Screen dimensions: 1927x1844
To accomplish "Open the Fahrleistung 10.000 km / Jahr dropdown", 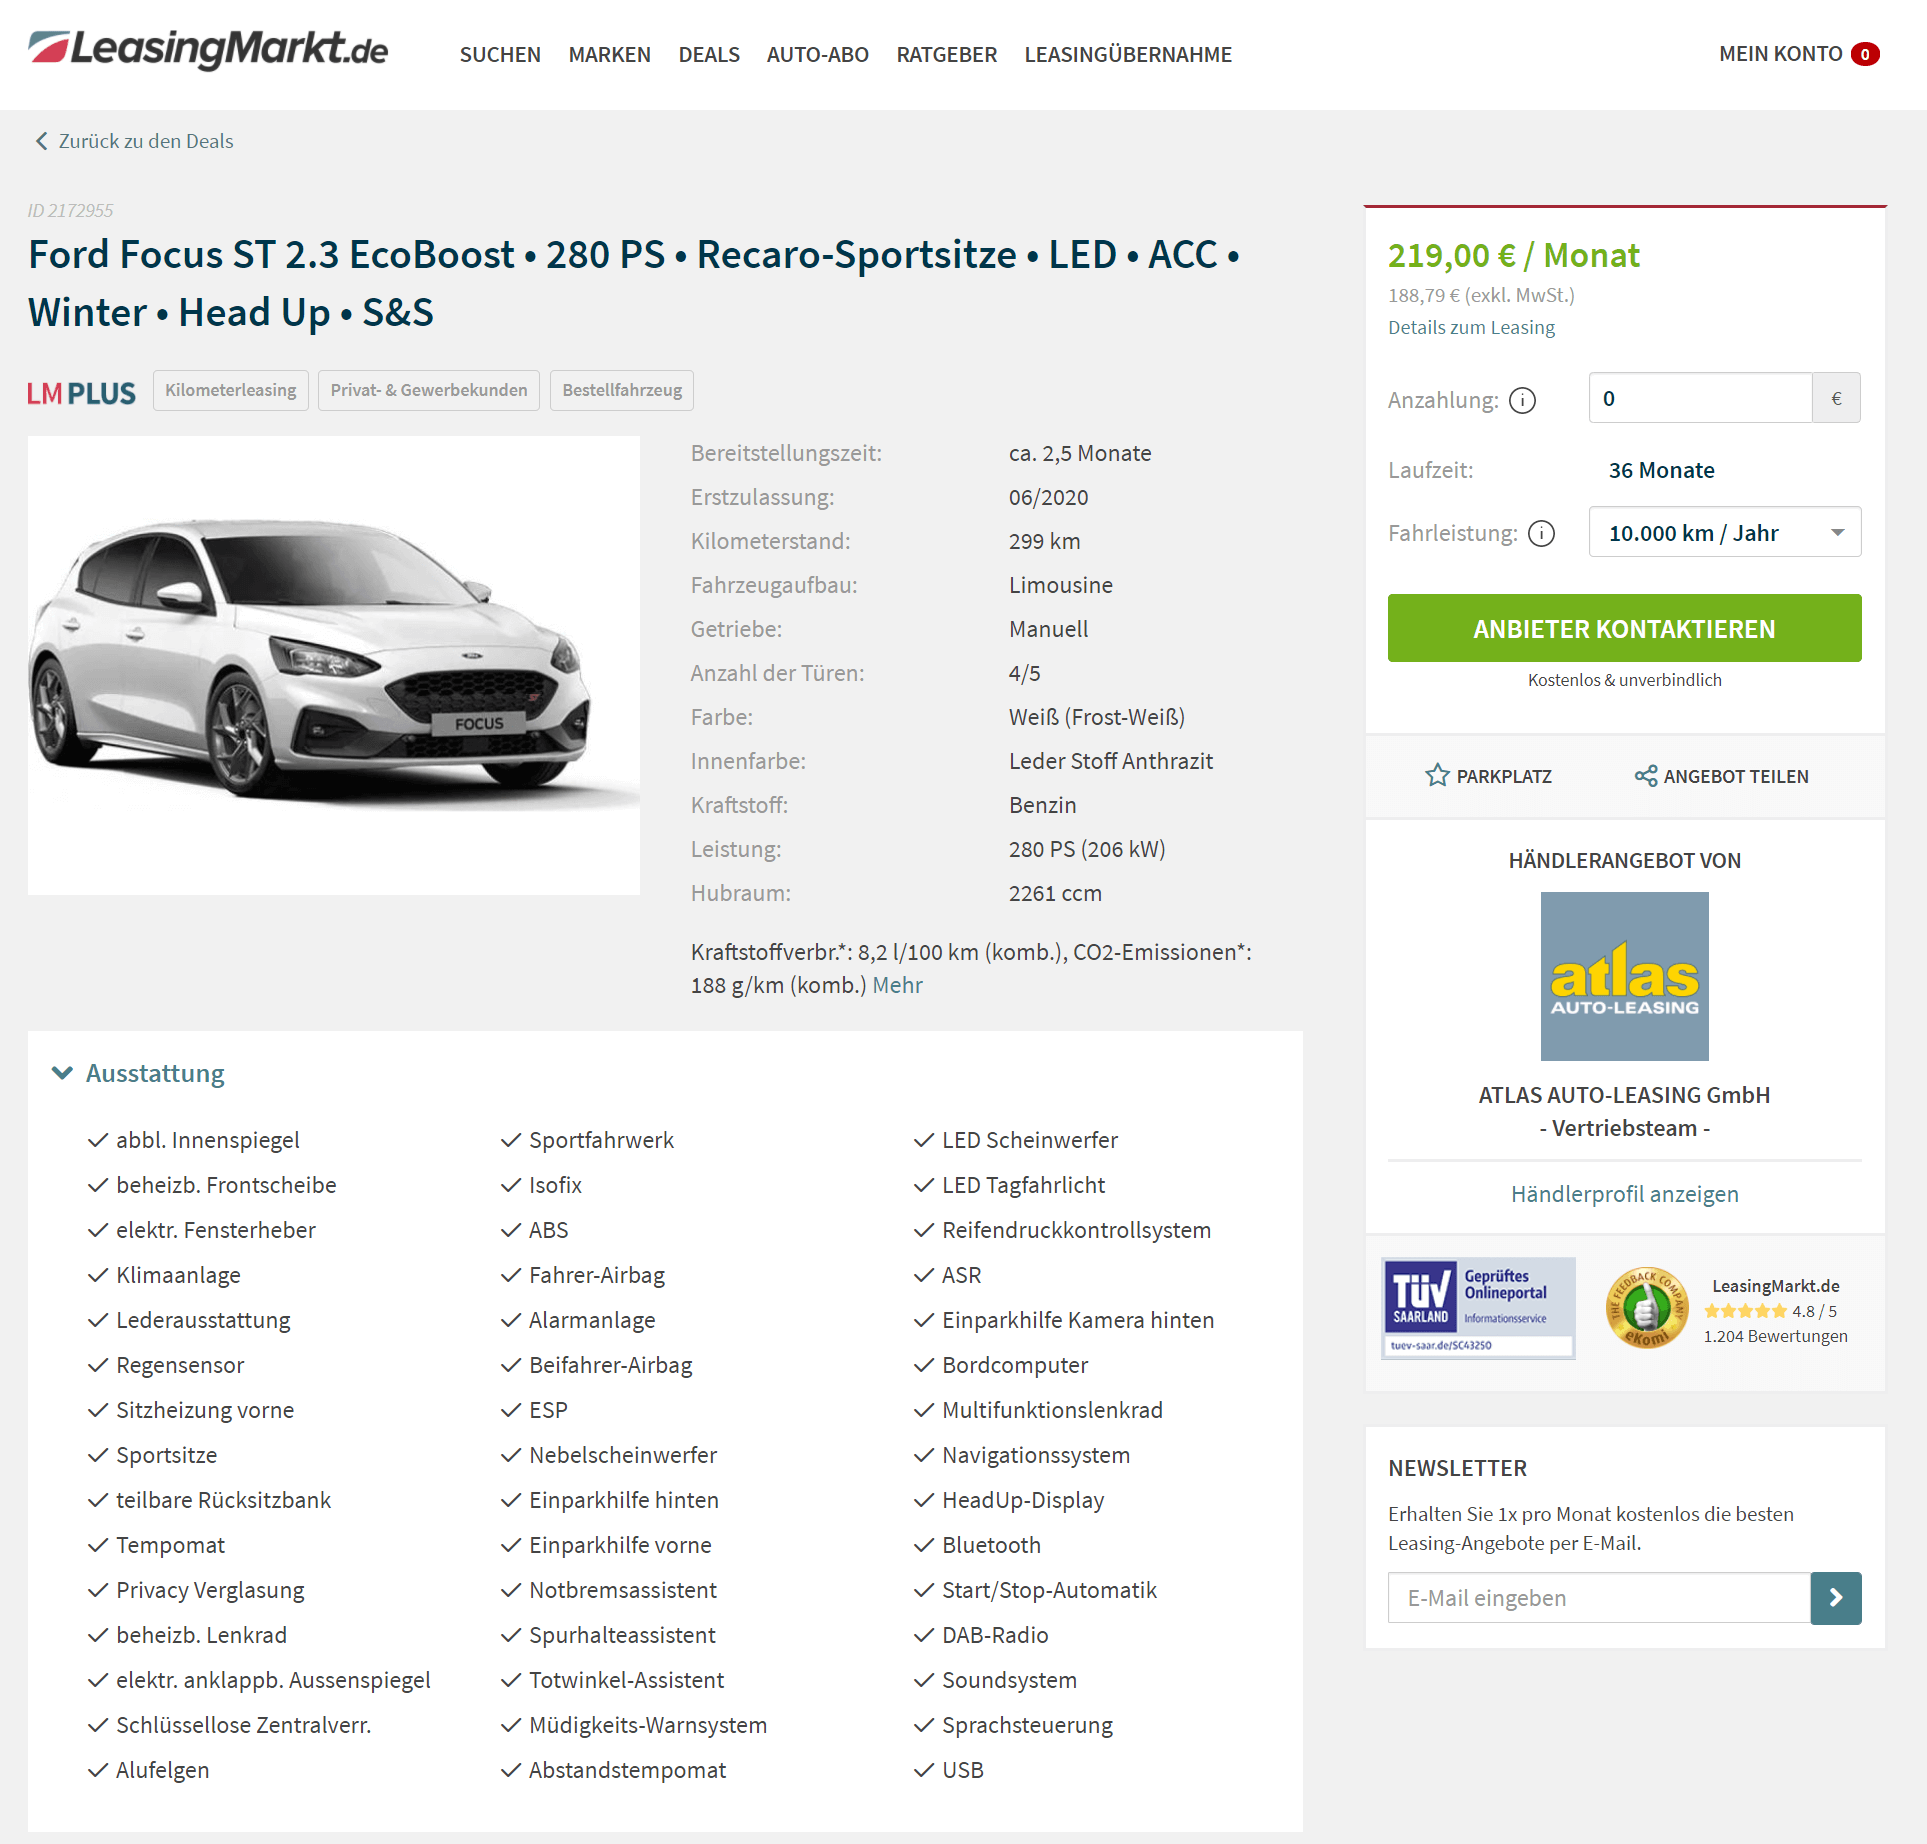I will (1724, 532).
